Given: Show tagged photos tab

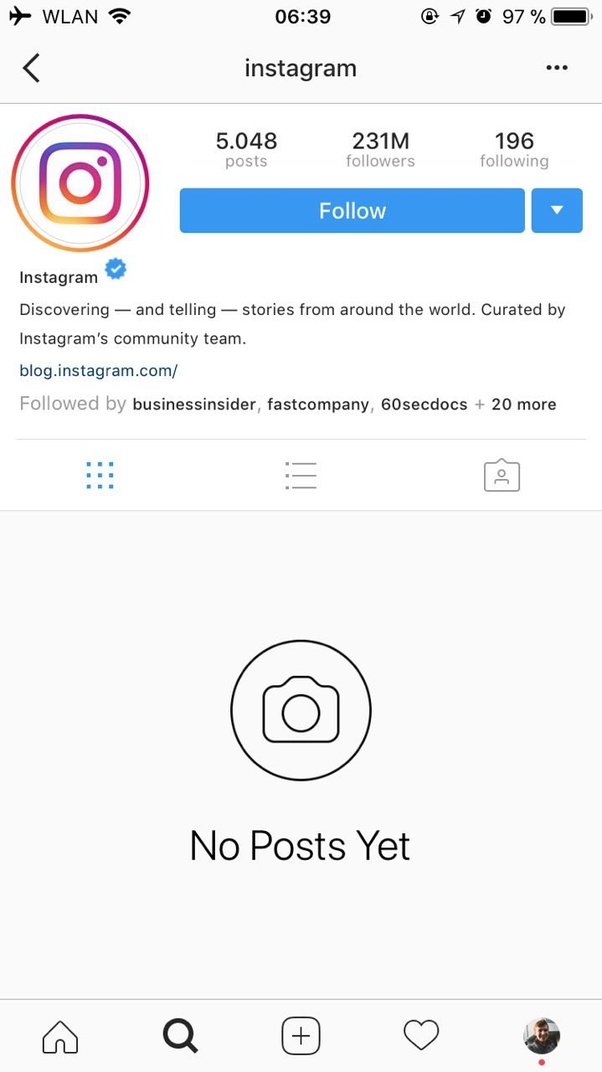Looking at the screenshot, I should point(502,475).
